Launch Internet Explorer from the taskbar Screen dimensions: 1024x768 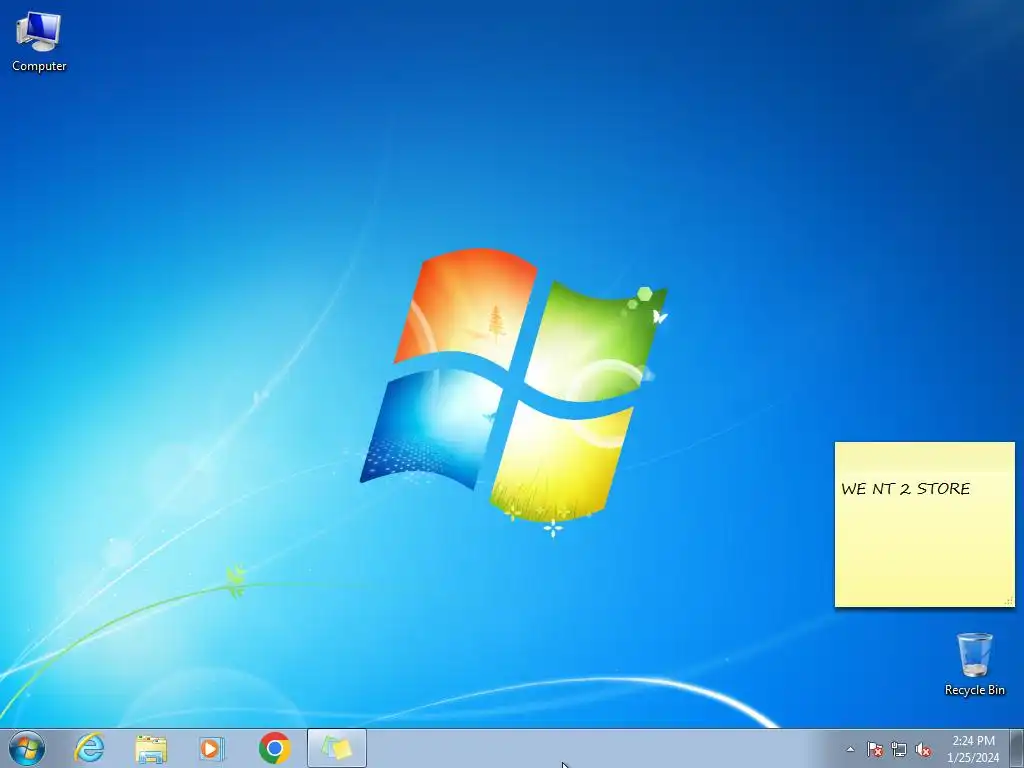coord(89,748)
